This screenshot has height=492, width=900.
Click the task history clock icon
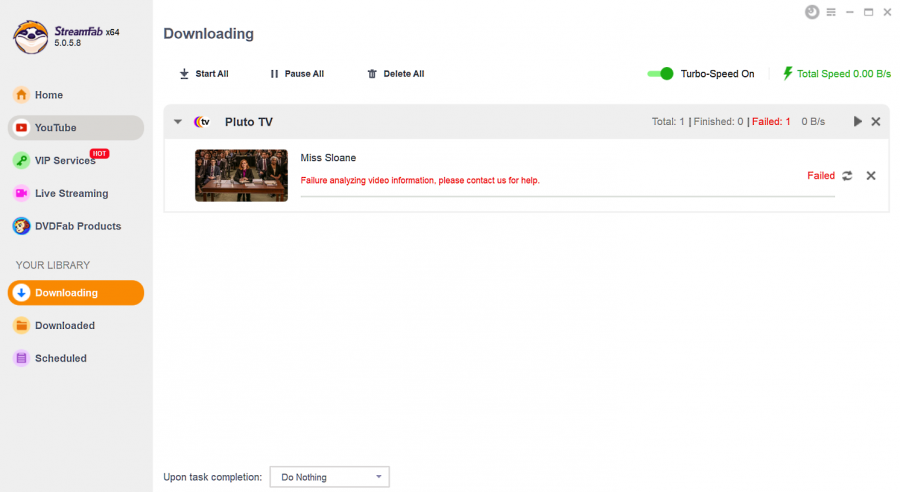point(812,12)
